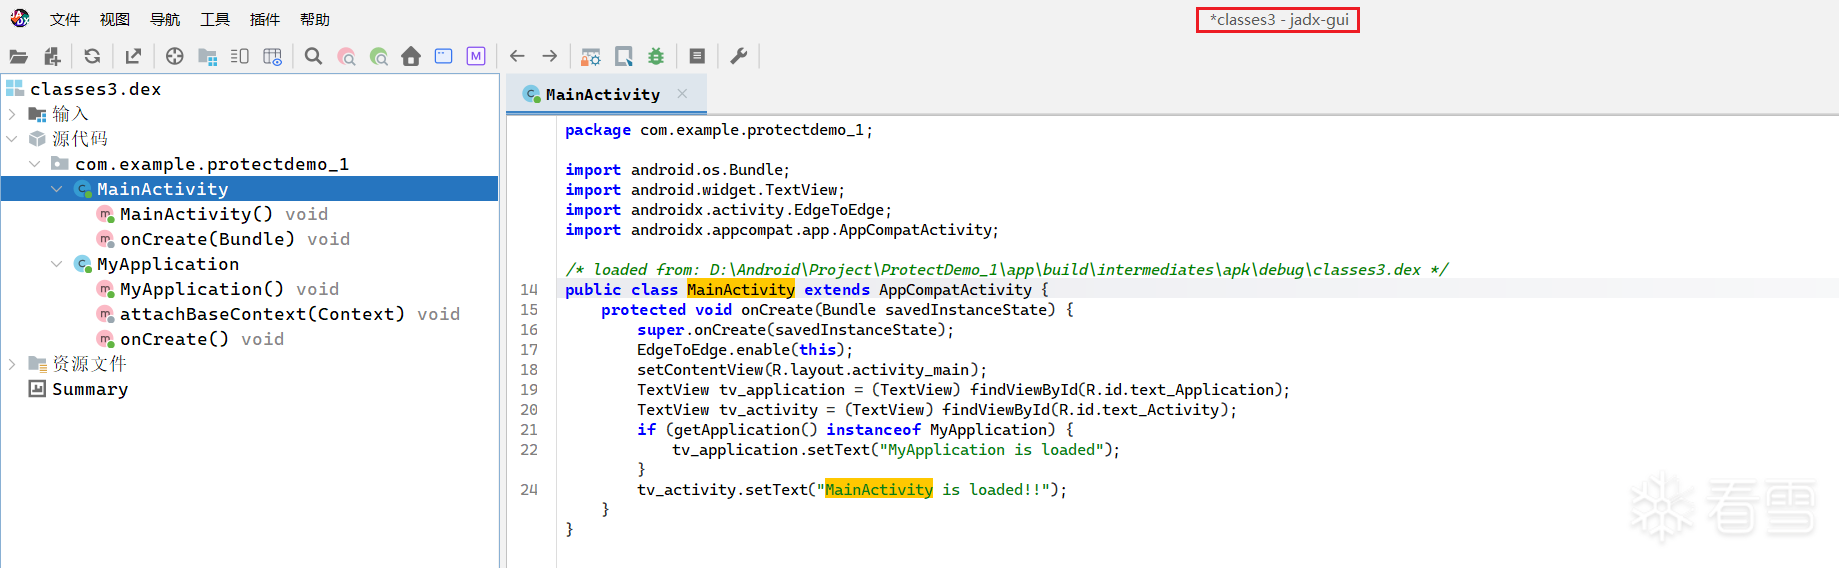Reload files with the refresh icon

(x=92, y=57)
